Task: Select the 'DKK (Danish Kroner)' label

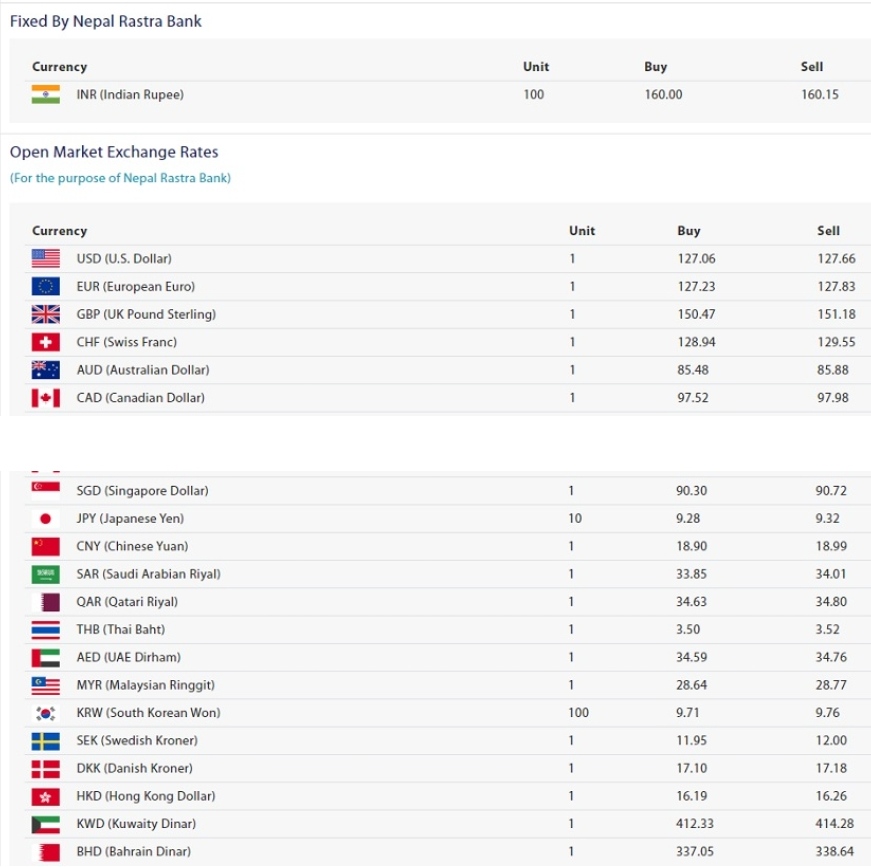Action: (134, 769)
